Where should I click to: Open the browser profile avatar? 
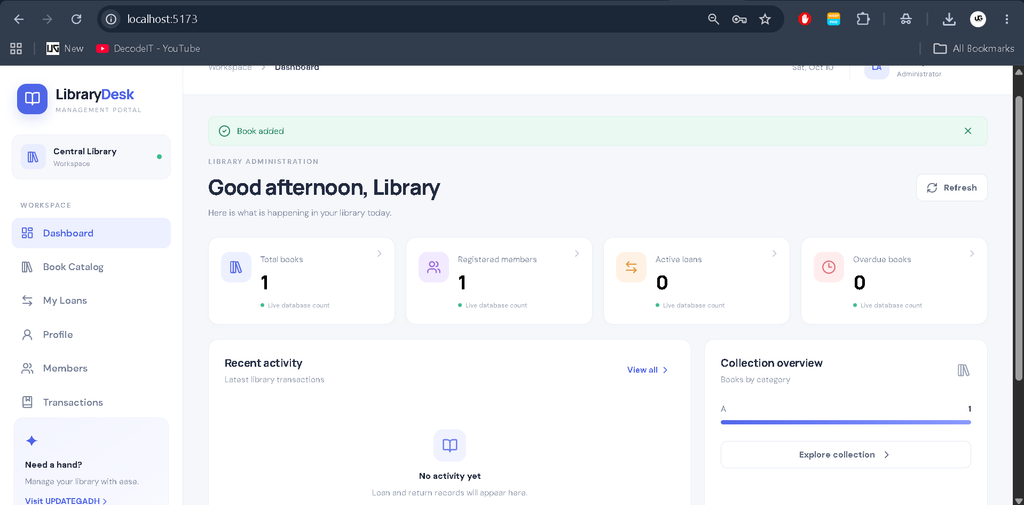(978, 20)
